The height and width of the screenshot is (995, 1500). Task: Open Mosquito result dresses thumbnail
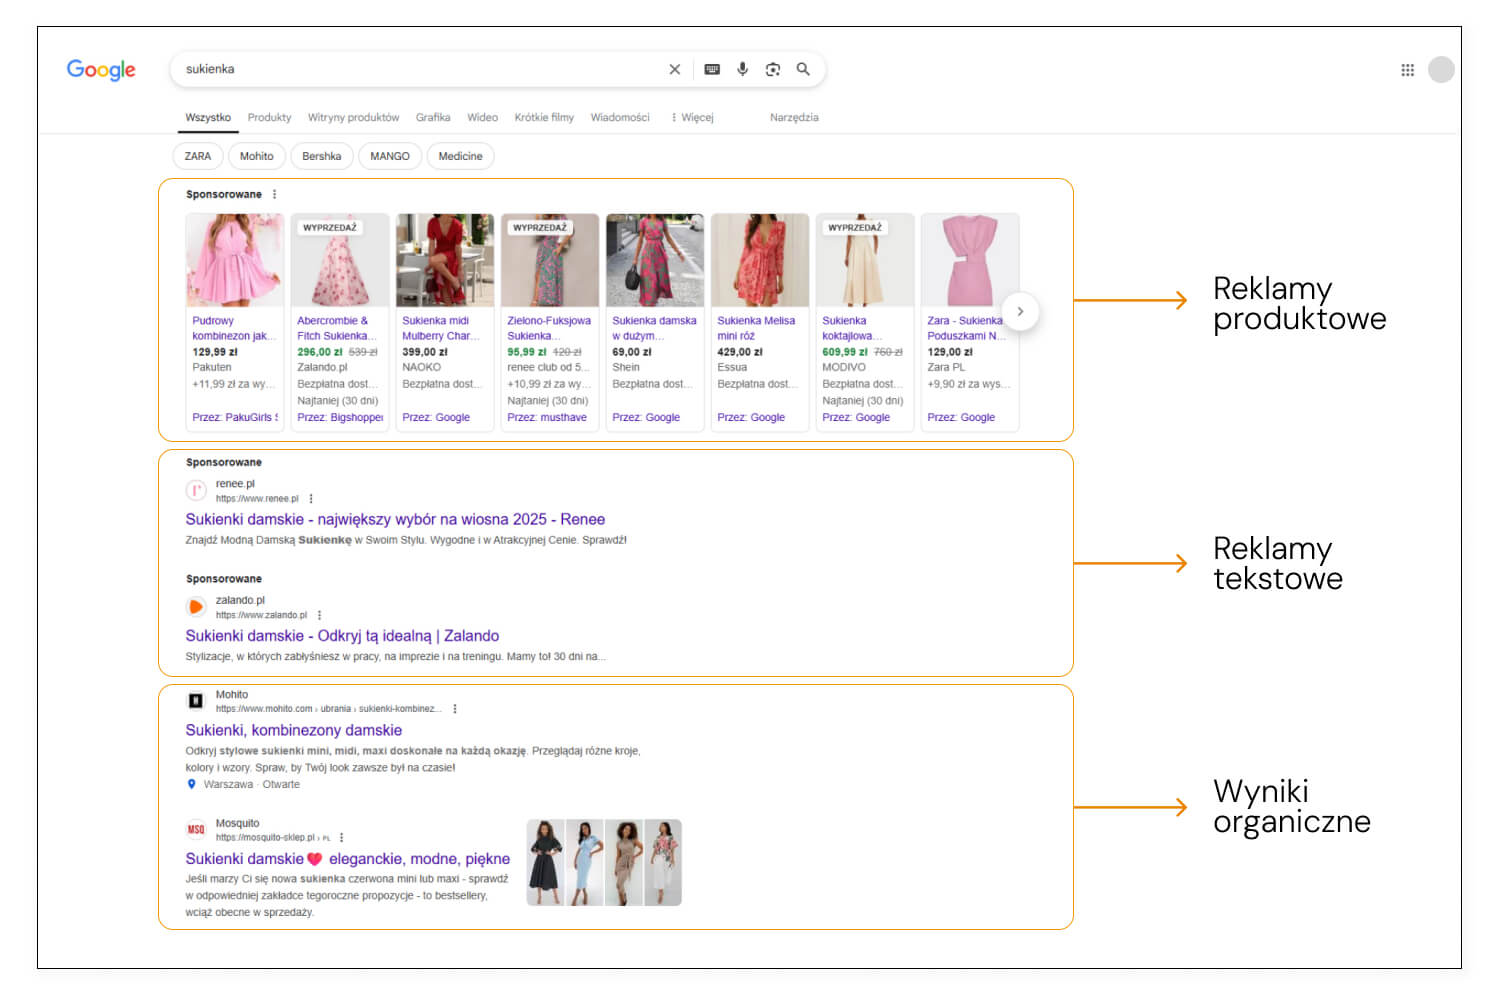[604, 862]
